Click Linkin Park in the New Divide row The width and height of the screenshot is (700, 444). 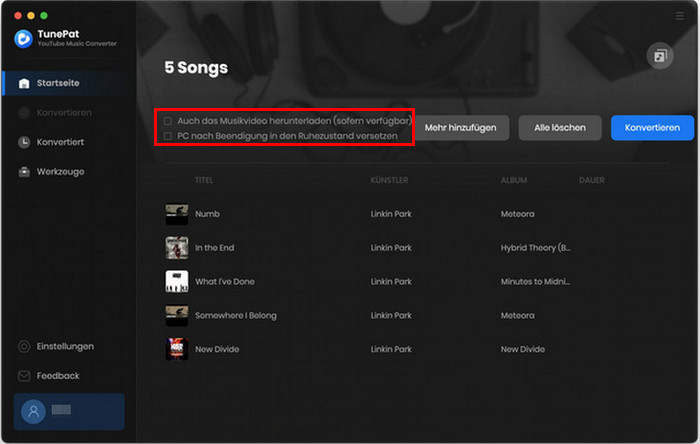391,349
